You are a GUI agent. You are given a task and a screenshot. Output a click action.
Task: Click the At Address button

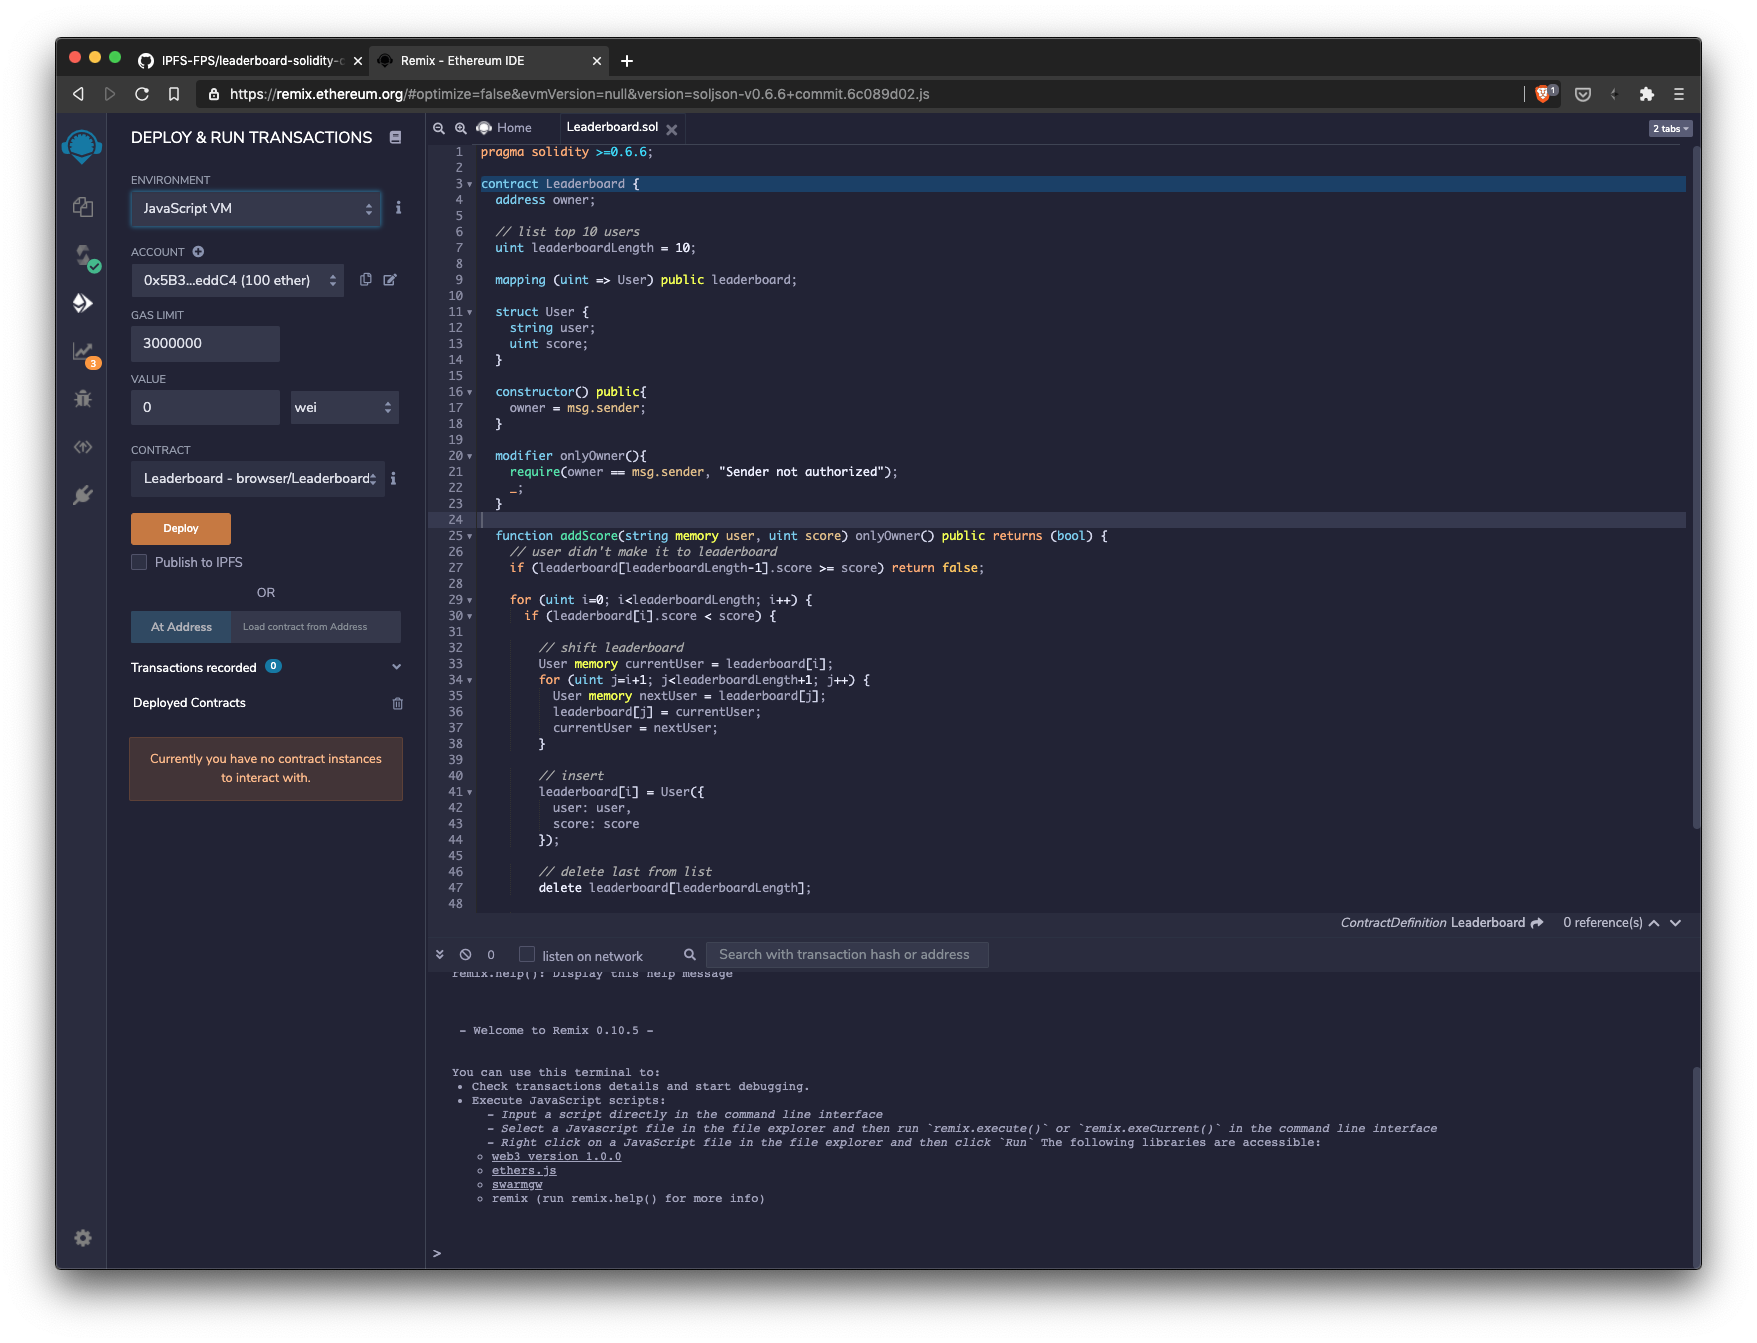click(x=180, y=627)
